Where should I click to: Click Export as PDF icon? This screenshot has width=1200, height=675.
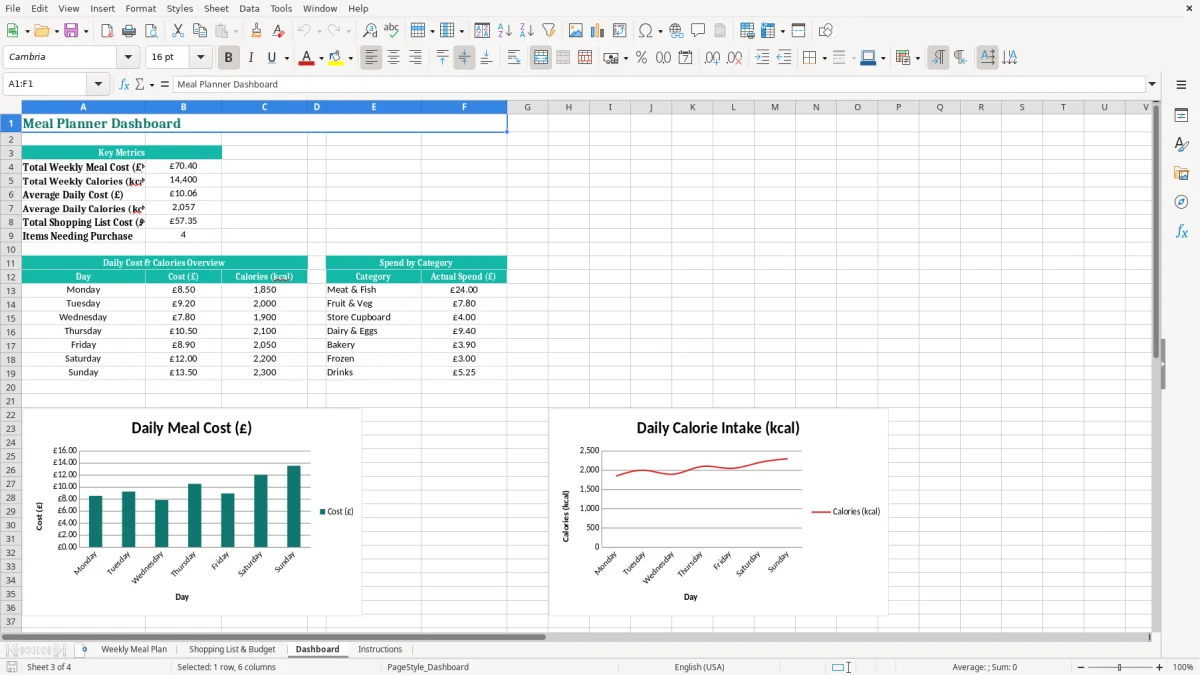tap(107, 31)
